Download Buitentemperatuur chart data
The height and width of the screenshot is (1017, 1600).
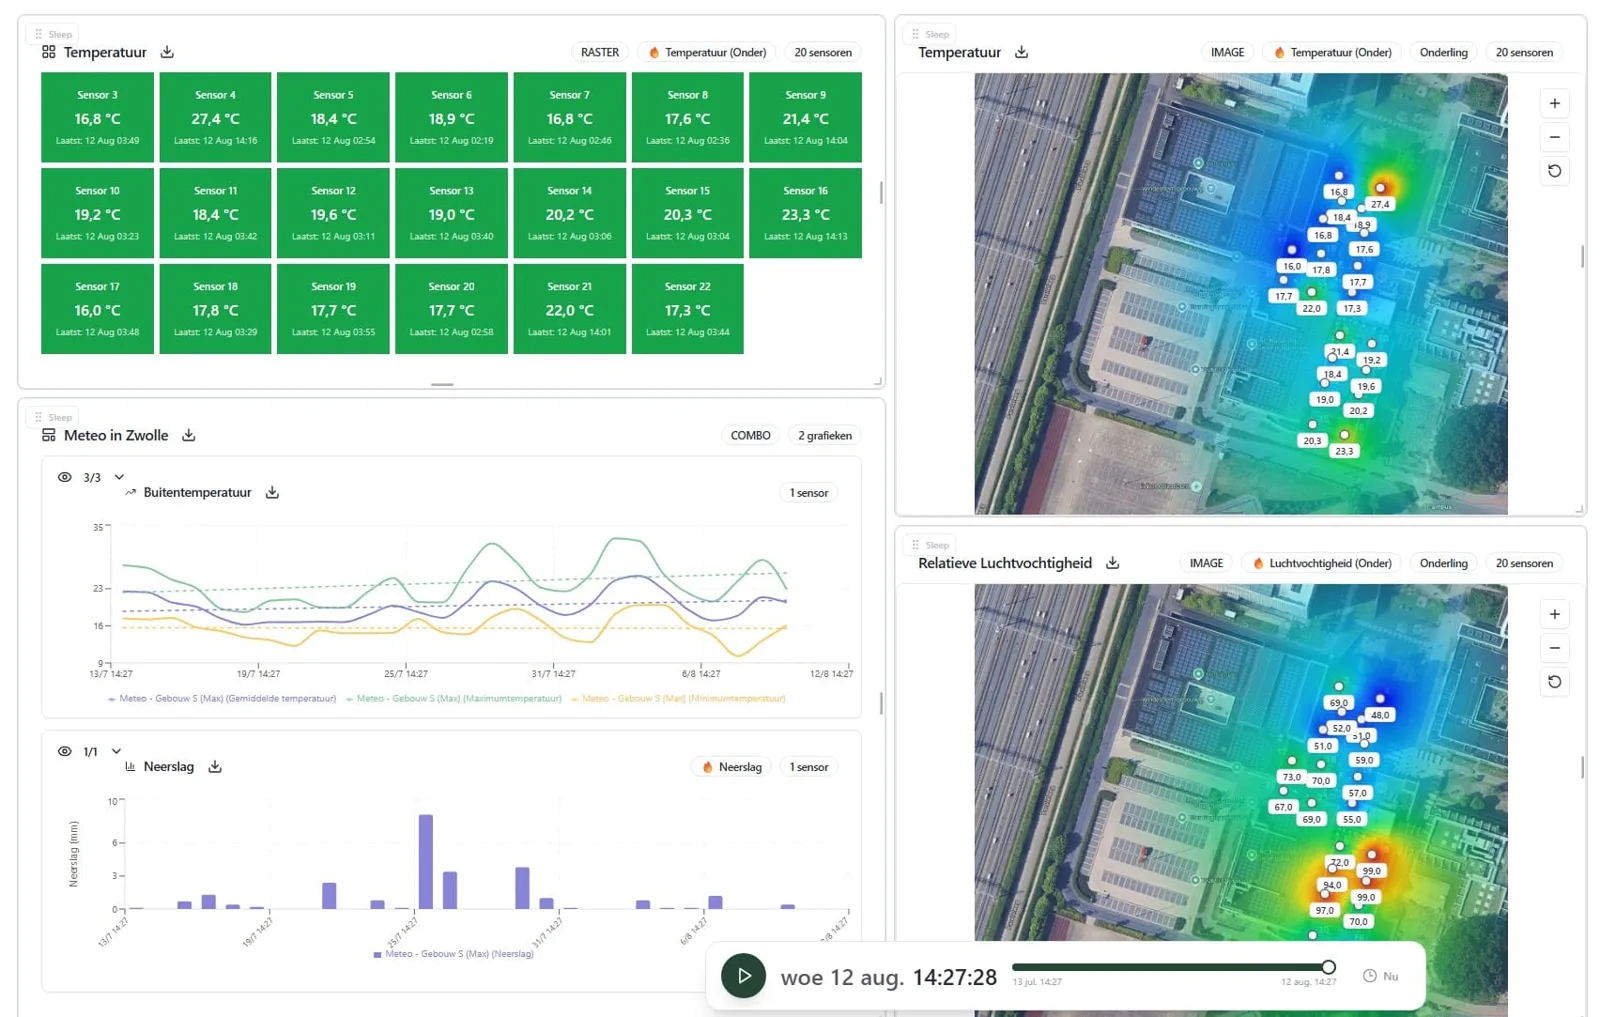tap(272, 492)
